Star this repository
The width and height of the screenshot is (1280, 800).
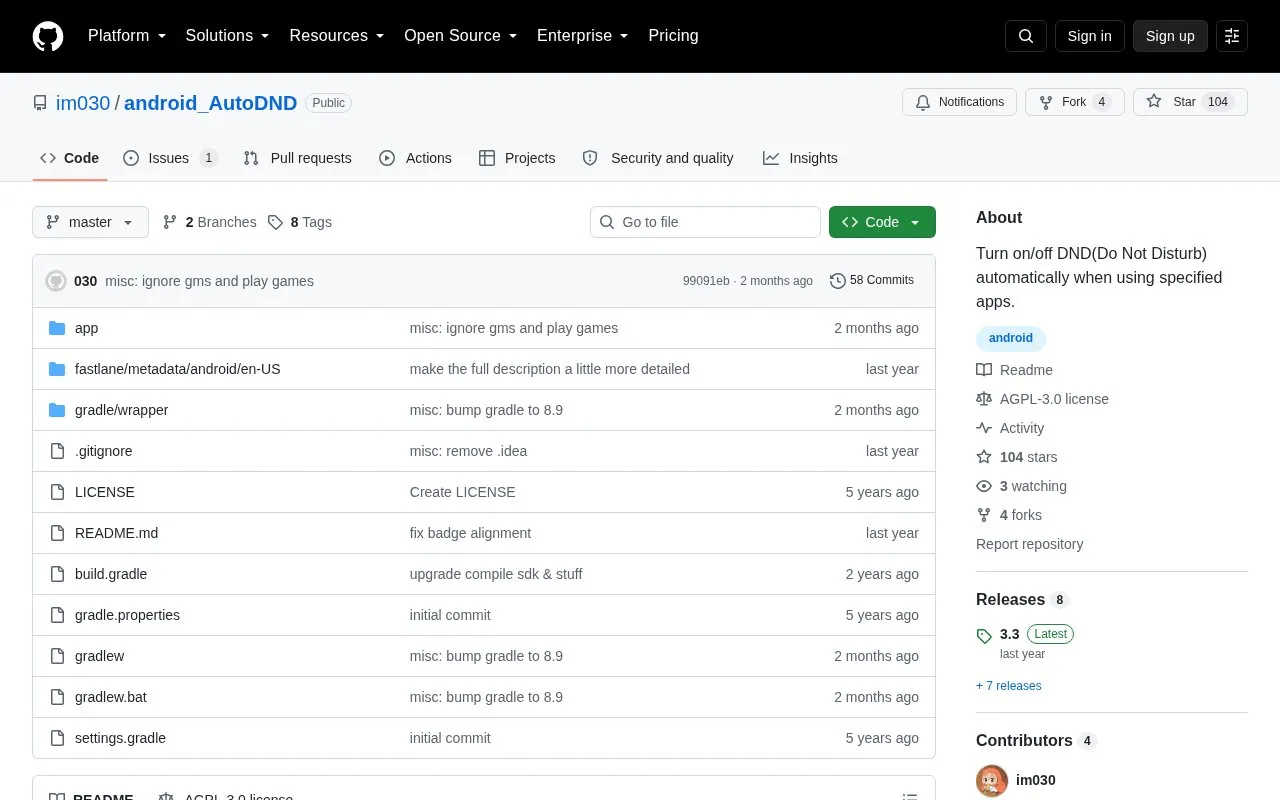[x=1190, y=102]
